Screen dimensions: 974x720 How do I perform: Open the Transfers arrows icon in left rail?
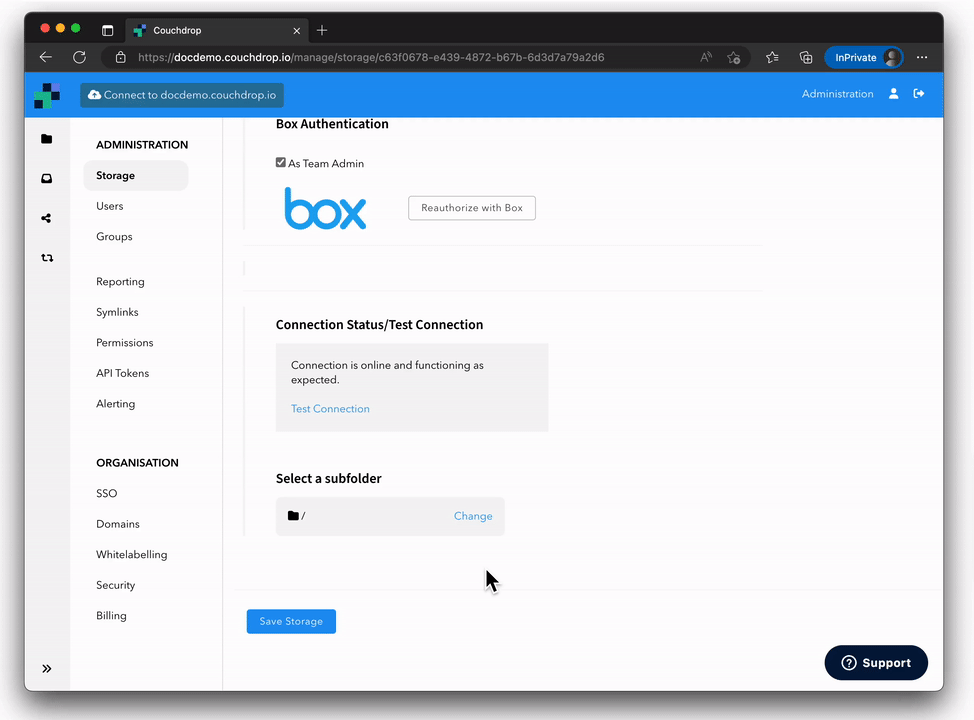pos(47,258)
